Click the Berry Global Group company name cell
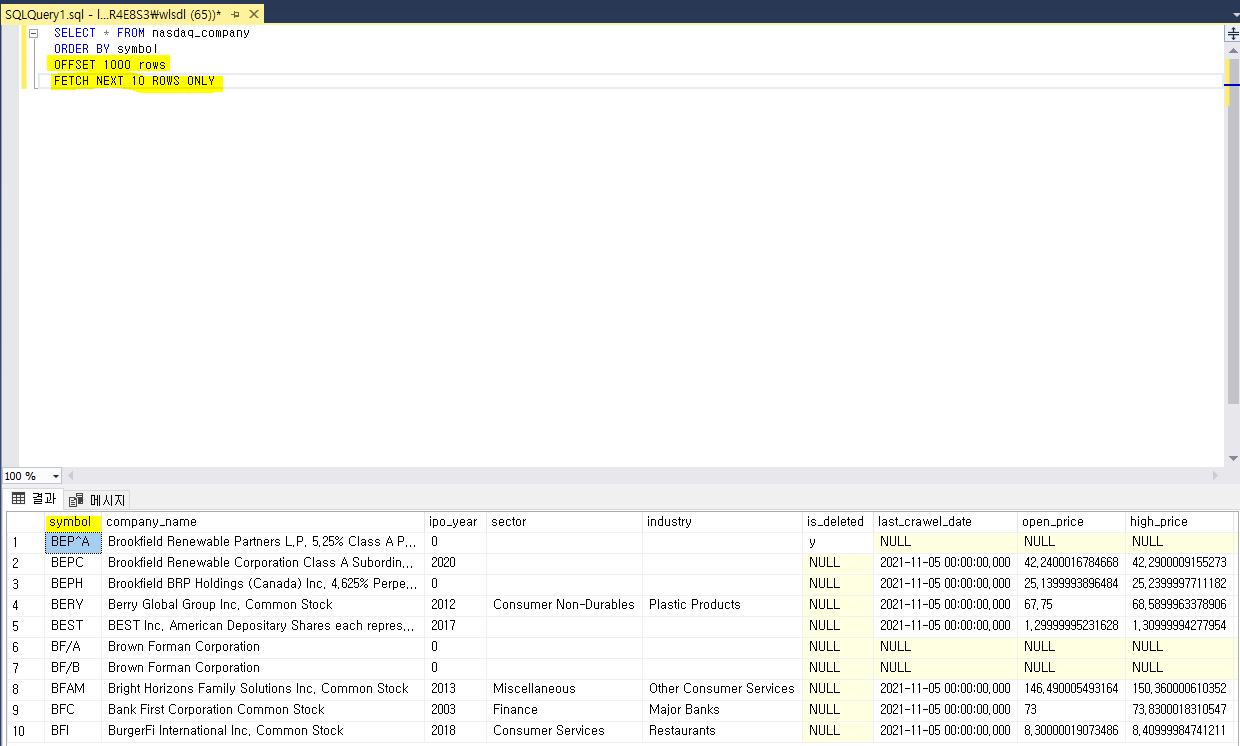The width and height of the screenshot is (1240, 746). tap(263, 605)
